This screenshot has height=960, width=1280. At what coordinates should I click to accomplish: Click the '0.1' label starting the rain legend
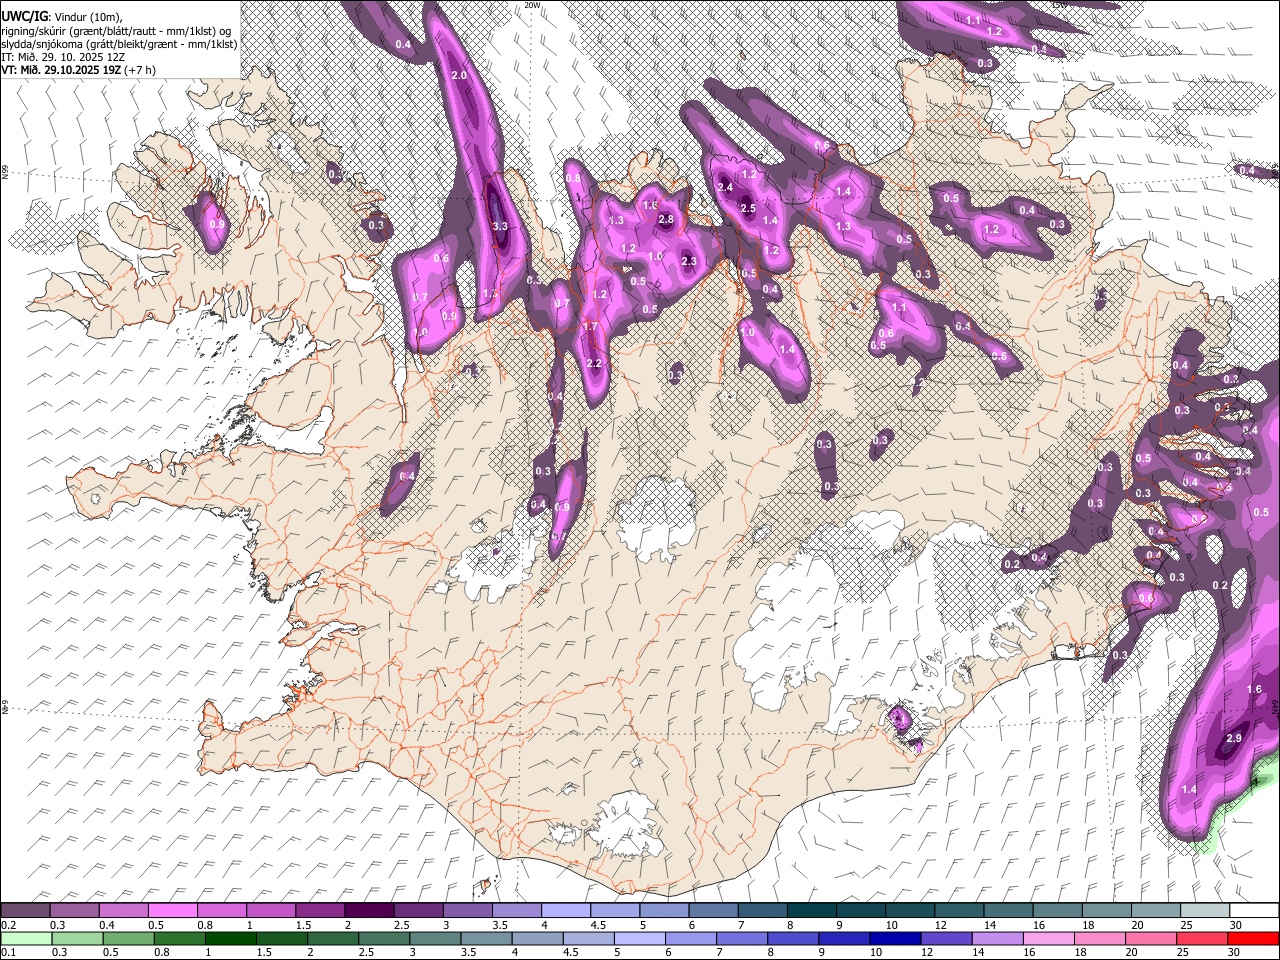[x=8, y=952]
